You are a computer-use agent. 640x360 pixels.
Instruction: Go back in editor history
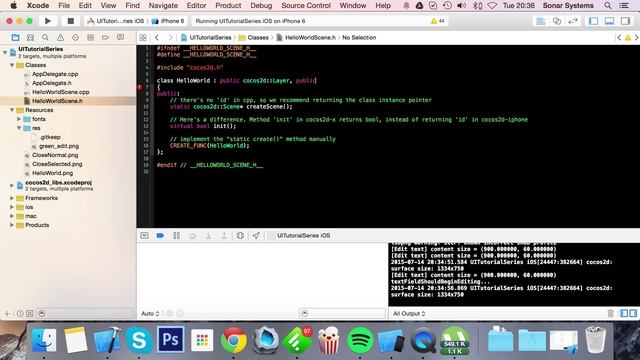coord(157,38)
